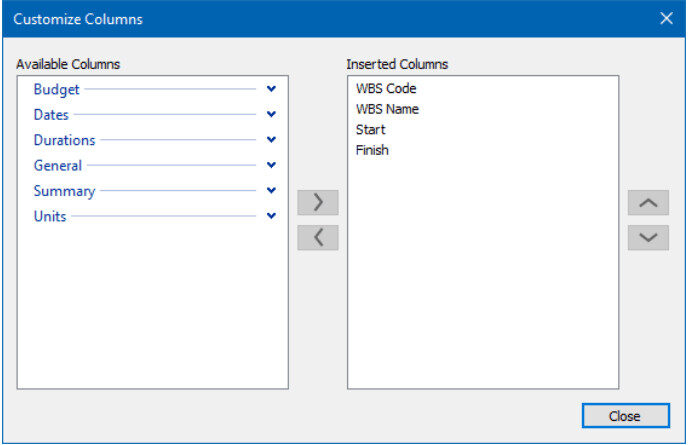Move selected column up with the up-chevron button

[648, 203]
